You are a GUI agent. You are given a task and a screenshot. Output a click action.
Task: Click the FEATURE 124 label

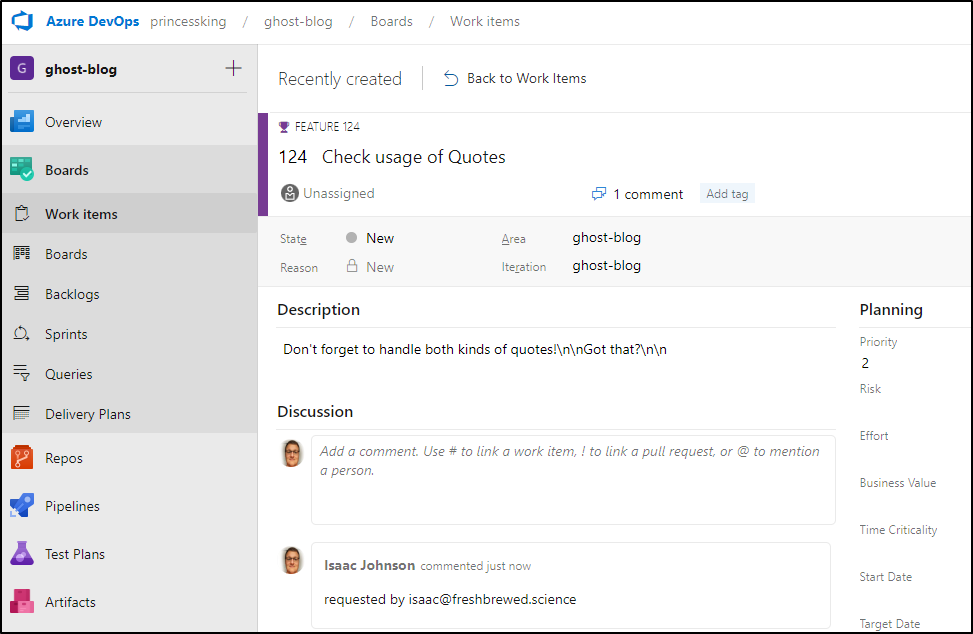click(x=327, y=127)
